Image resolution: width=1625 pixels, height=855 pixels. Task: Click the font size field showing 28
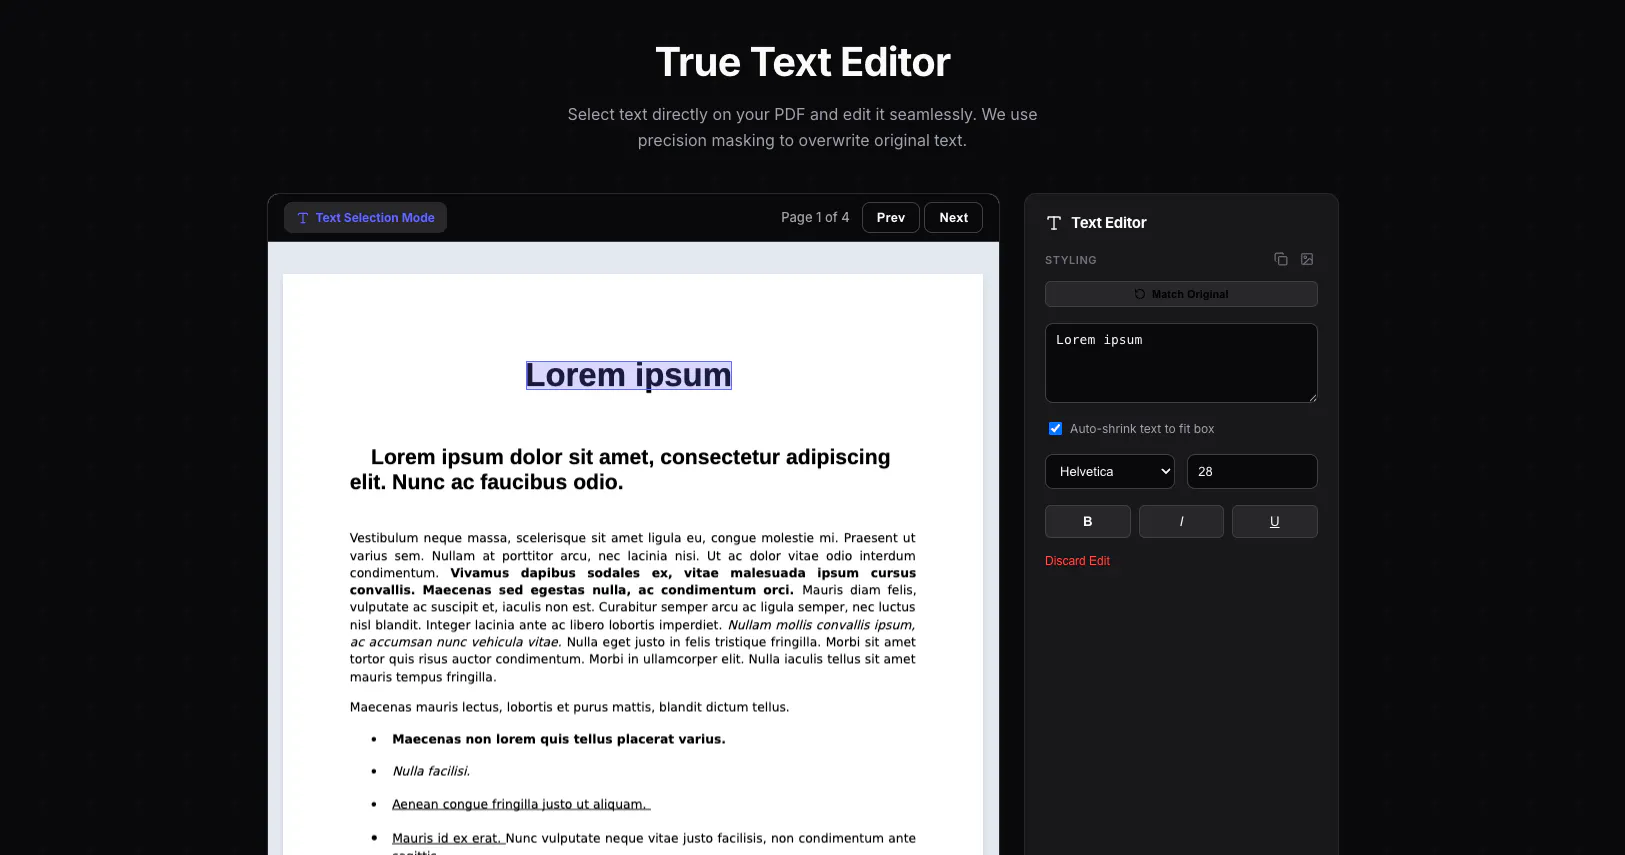tap(1251, 472)
